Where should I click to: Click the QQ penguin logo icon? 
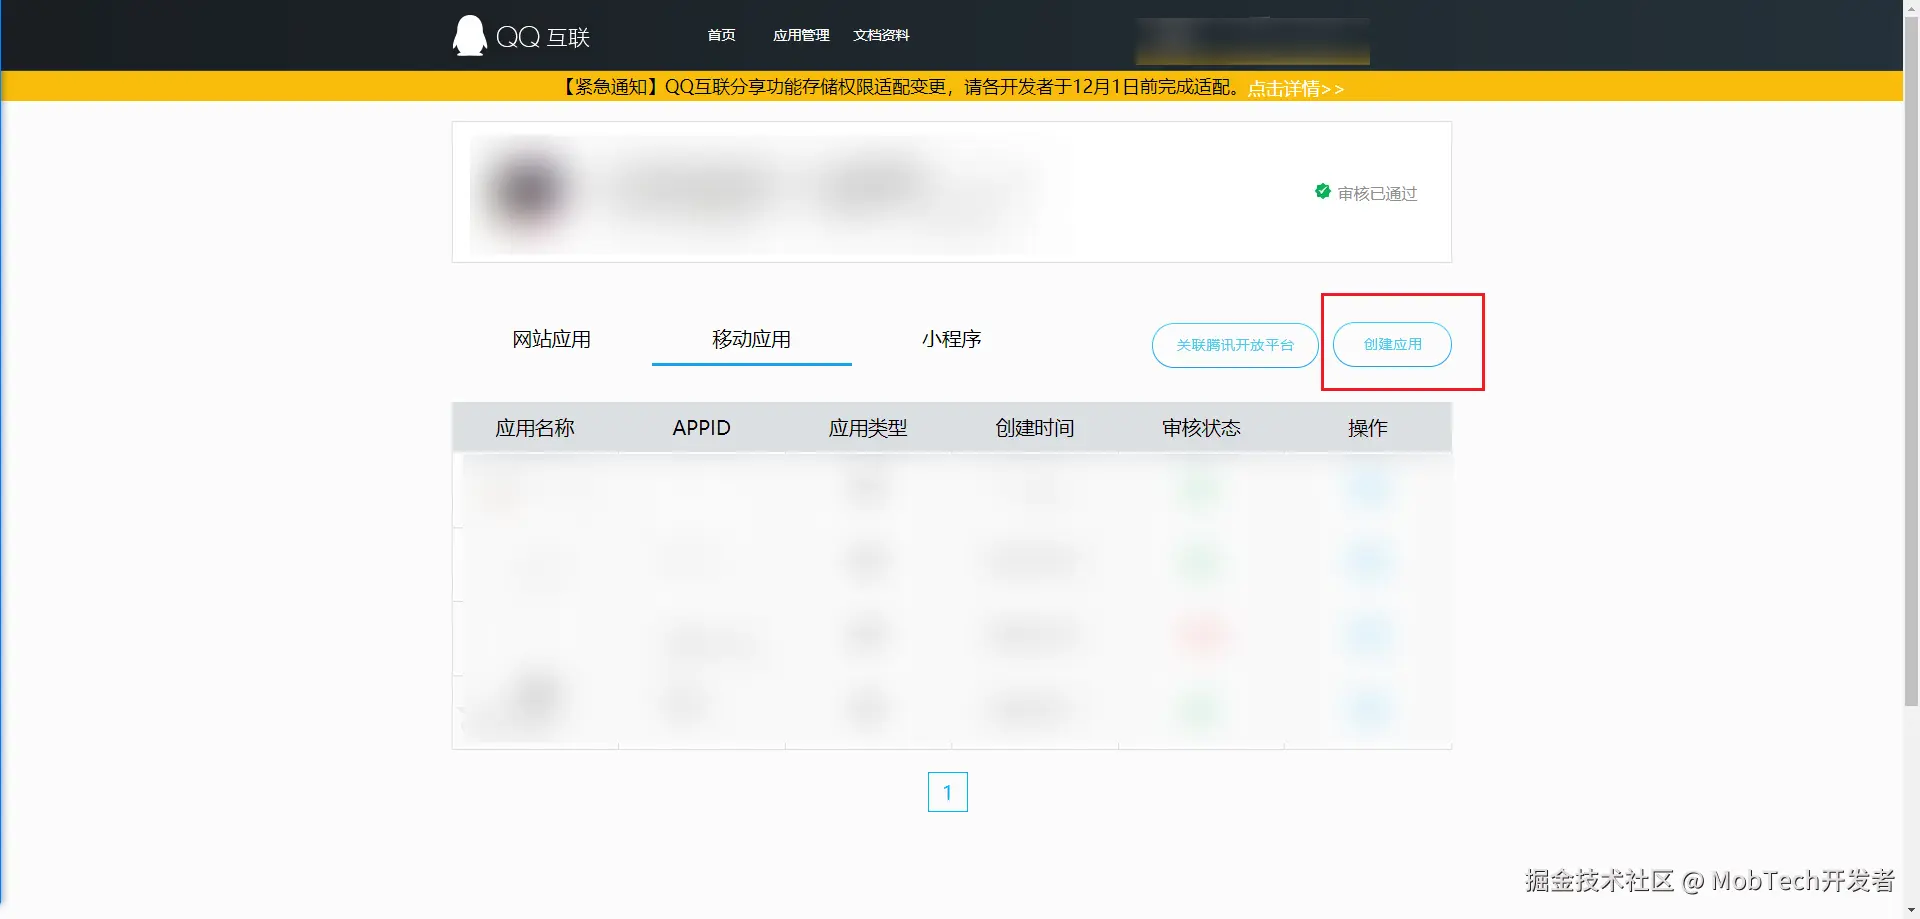[x=469, y=36]
